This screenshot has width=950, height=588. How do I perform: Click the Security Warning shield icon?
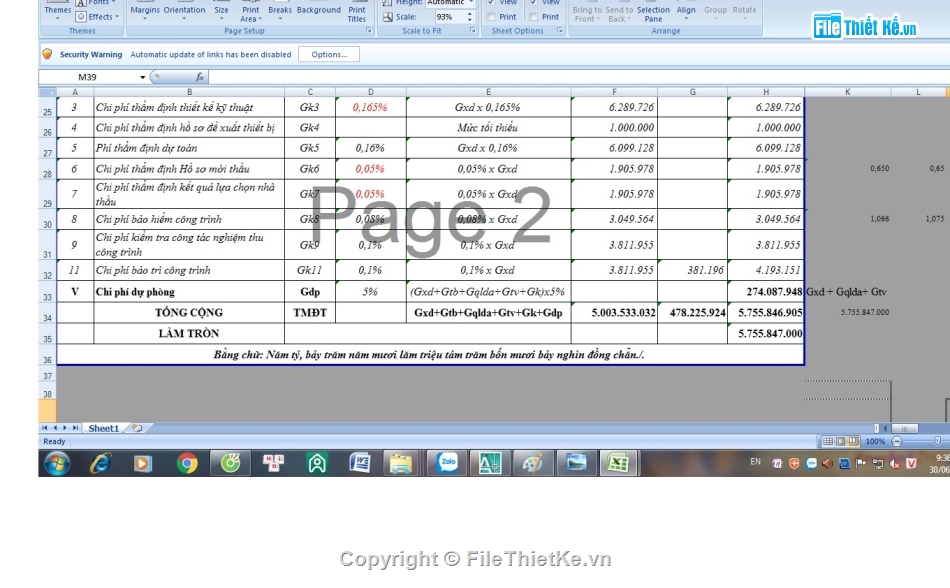pyautogui.click(x=47, y=54)
